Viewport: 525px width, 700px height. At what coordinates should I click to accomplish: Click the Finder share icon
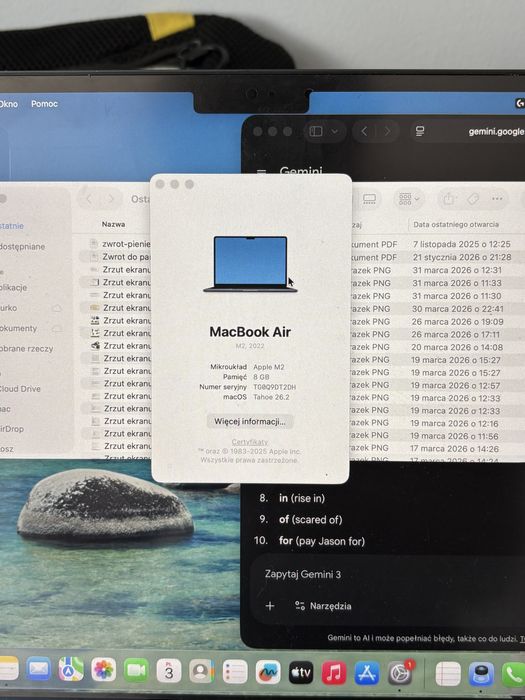449,199
